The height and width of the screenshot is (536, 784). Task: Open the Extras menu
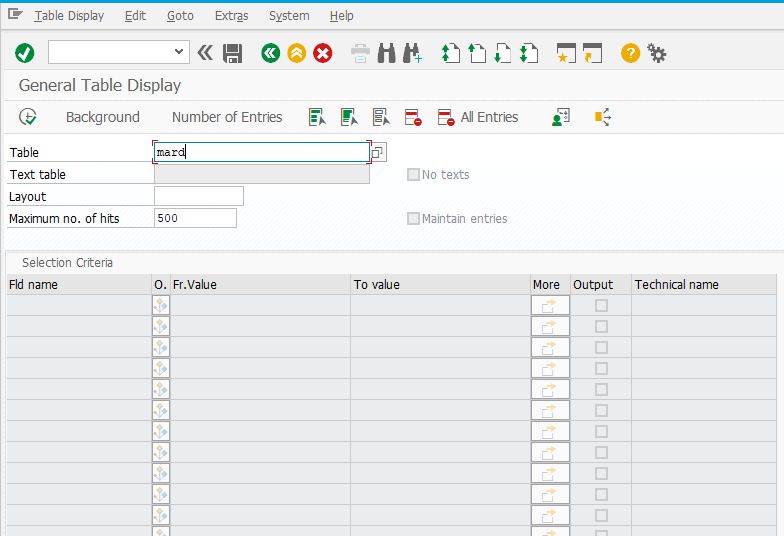[232, 16]
